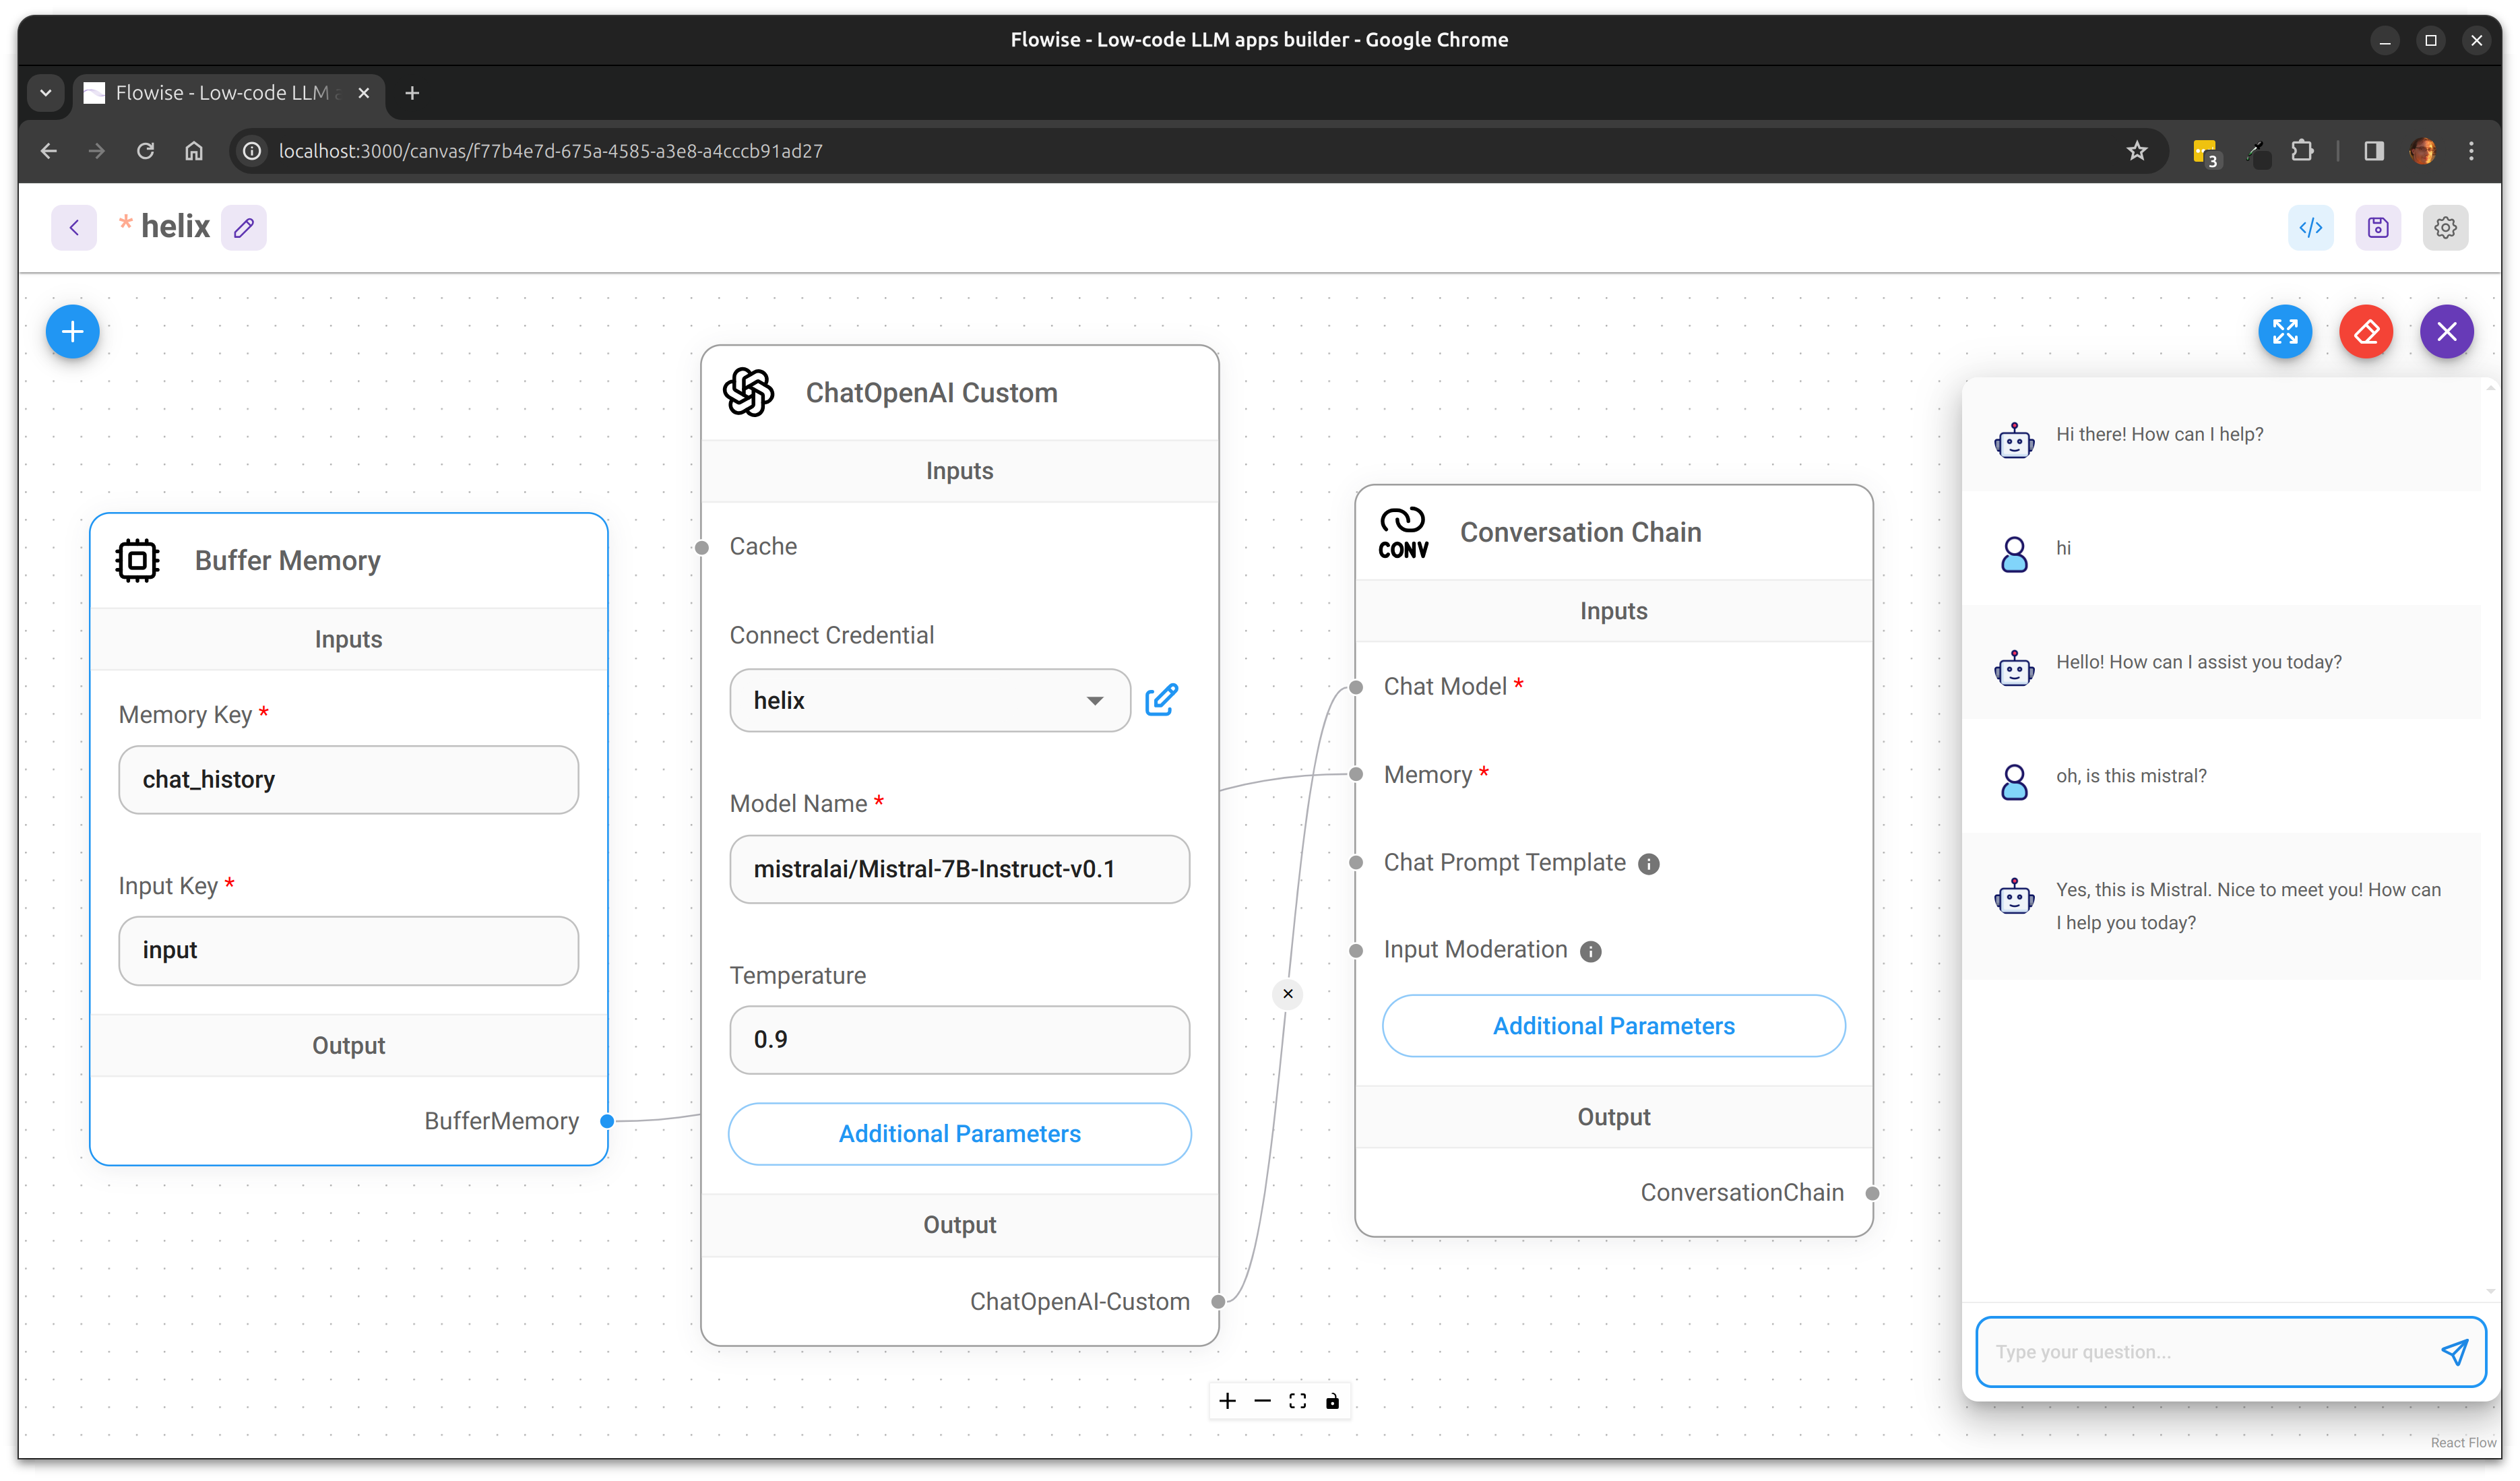Viewport: 2520px width, 1481px height.
Task: Close the chat panel
Action: [2447, 332]
